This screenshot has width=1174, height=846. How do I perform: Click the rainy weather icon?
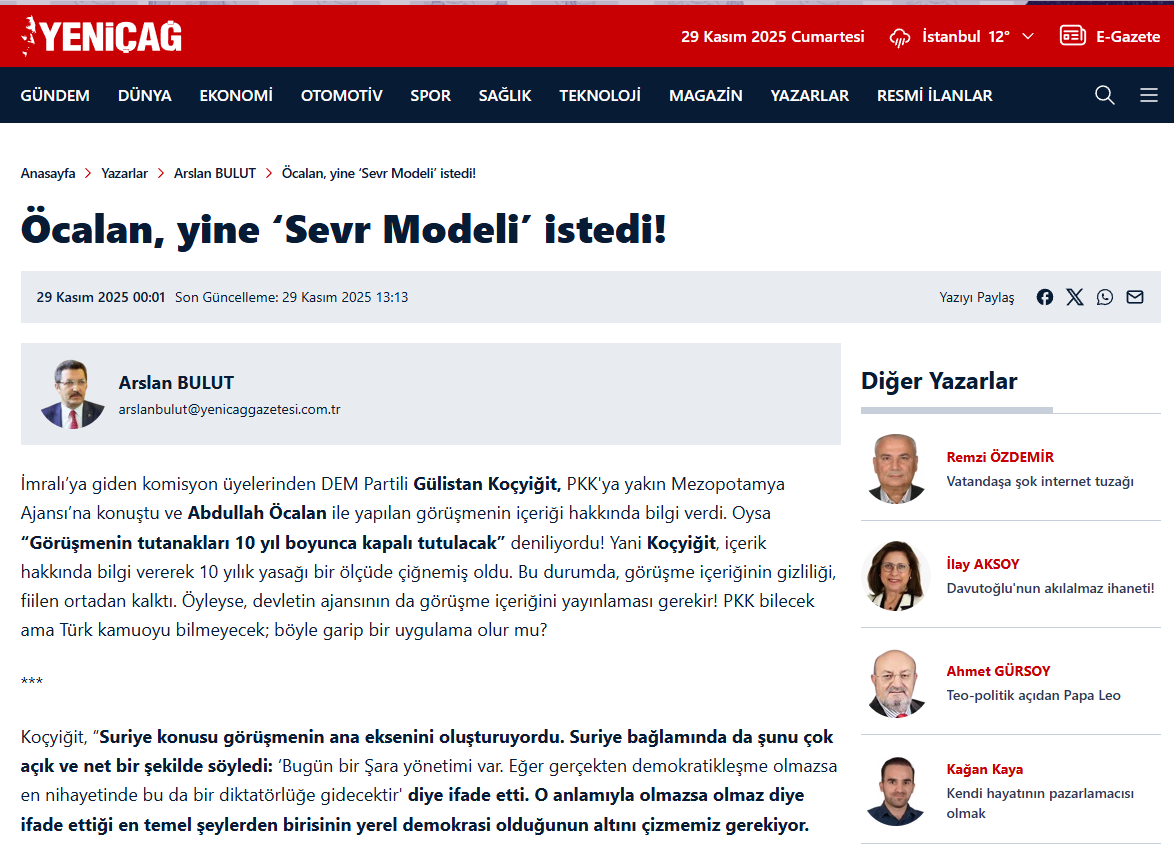click(x=900, y=37)
